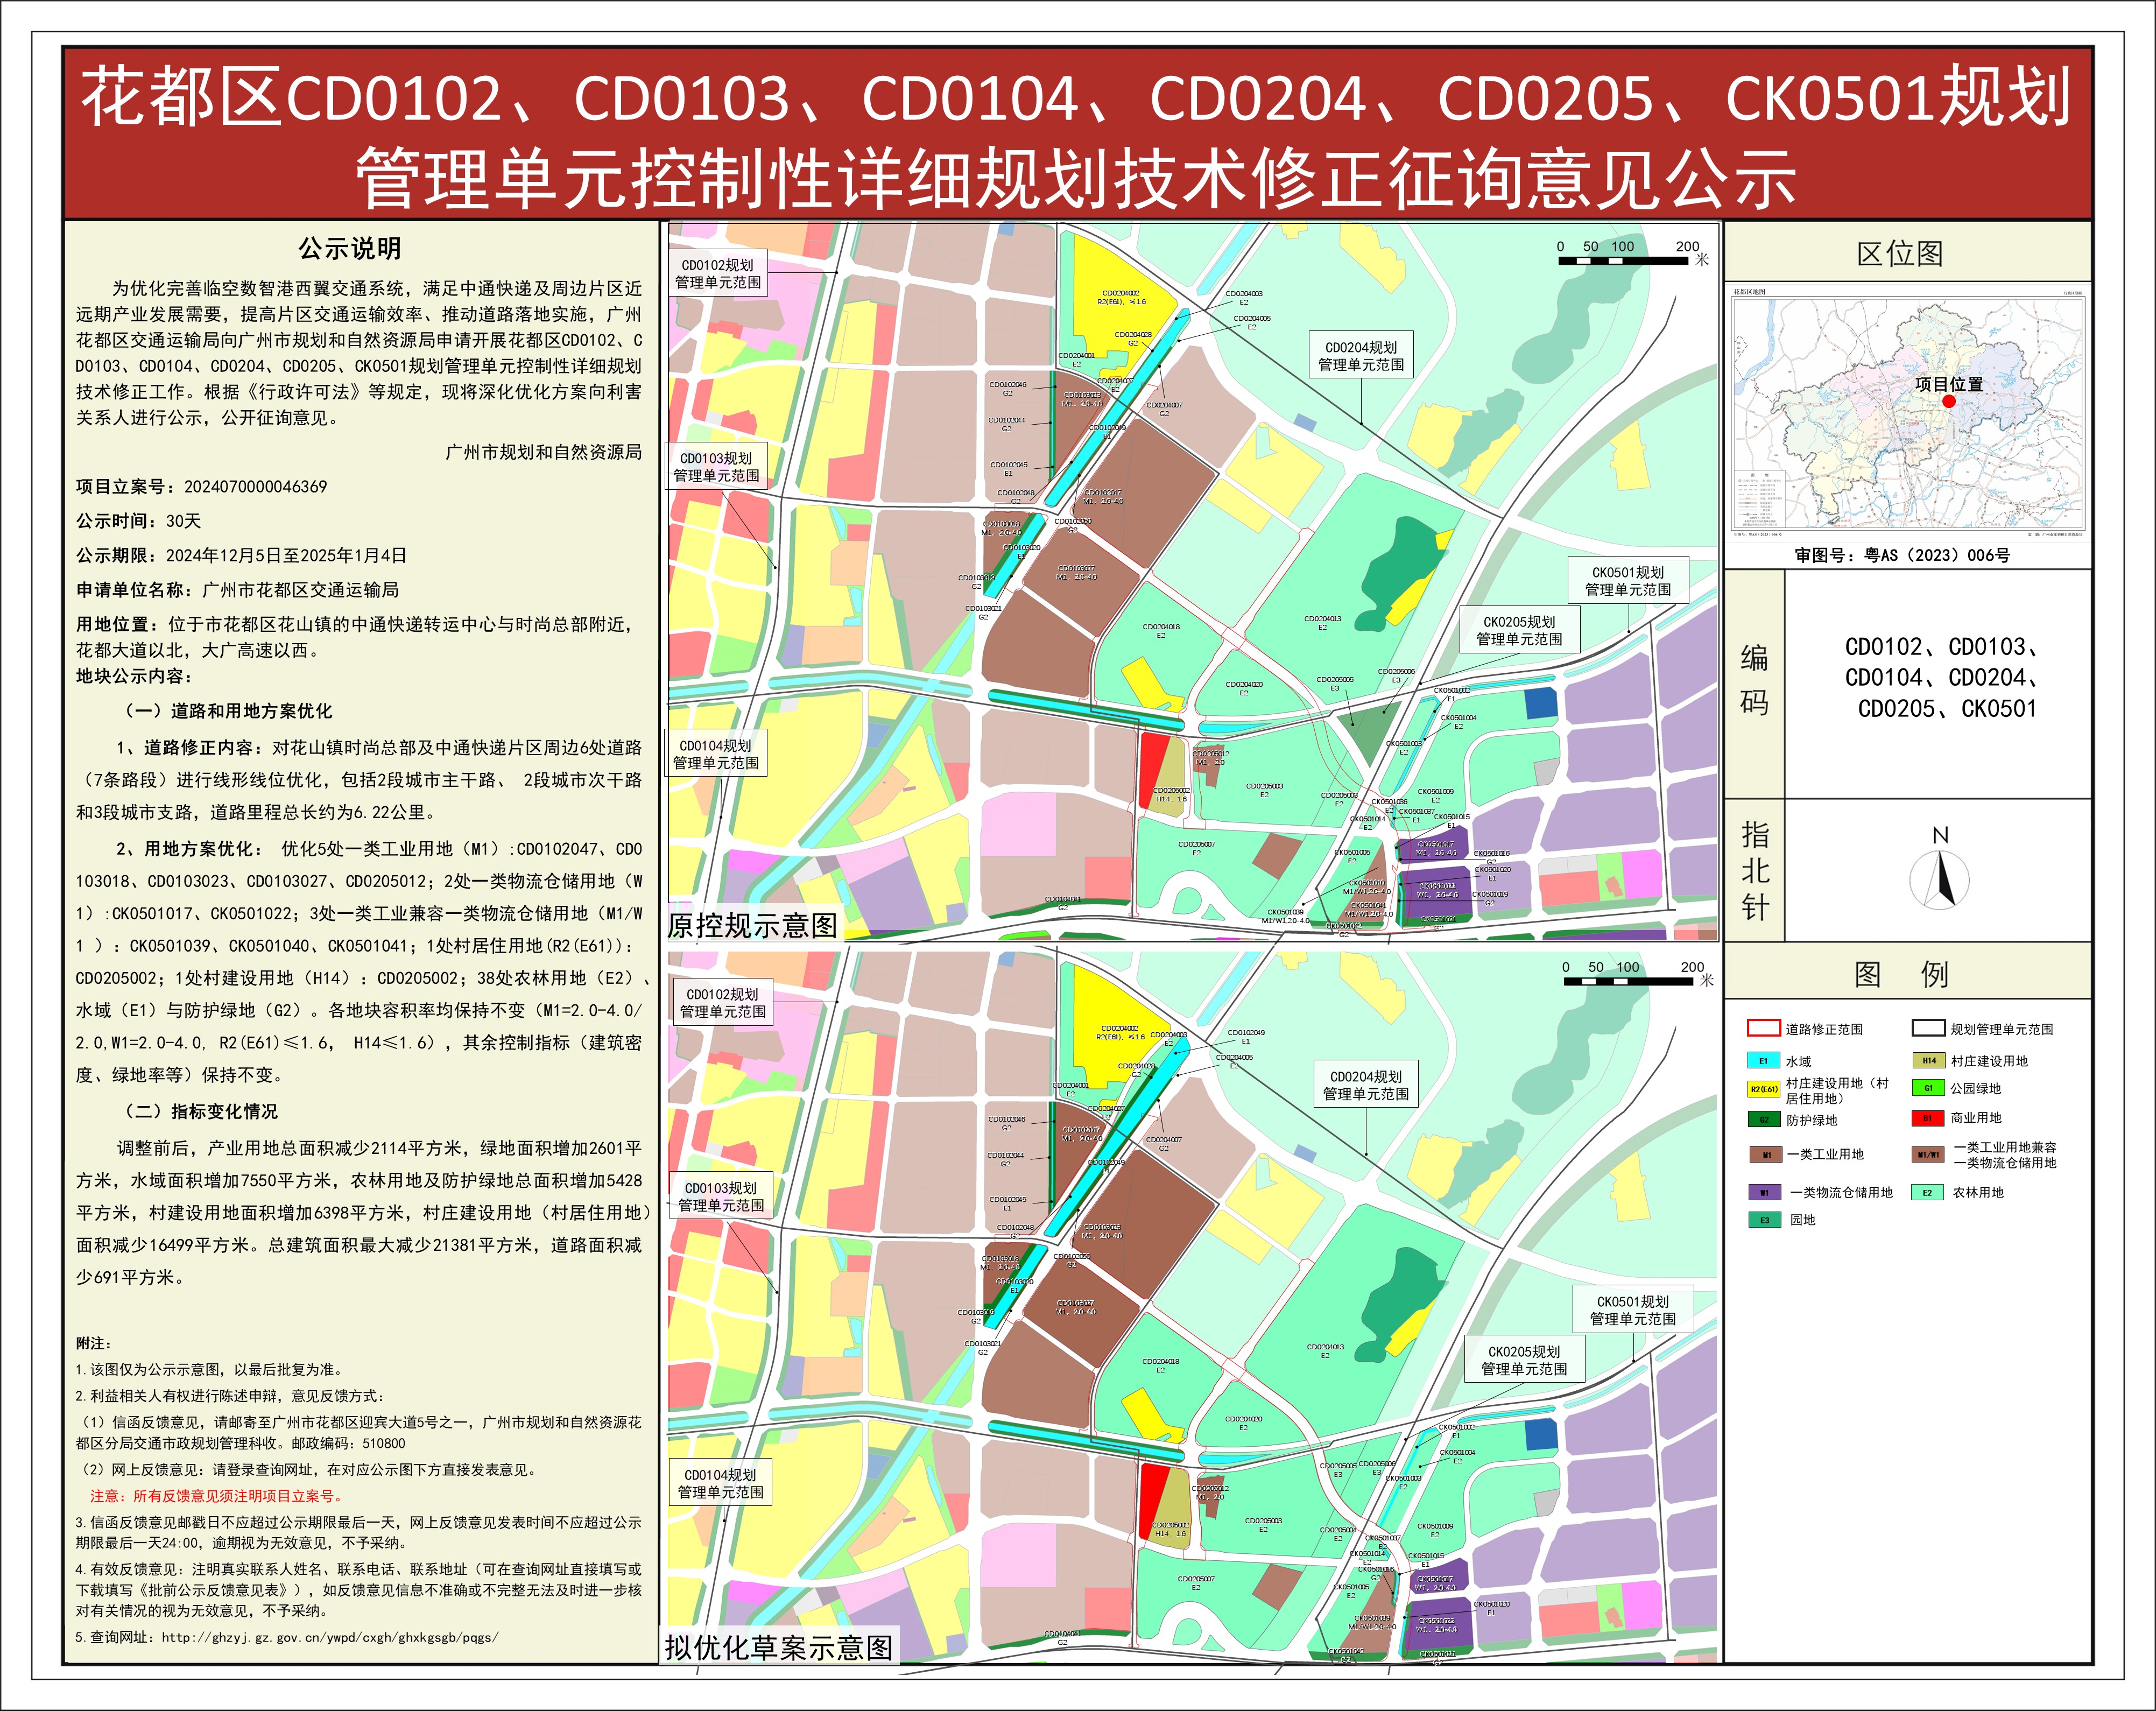Pick the B1 商业用地 red legend swatch
Viewport: 2156px width, 1711px height.
(x=1928, y=1118)
